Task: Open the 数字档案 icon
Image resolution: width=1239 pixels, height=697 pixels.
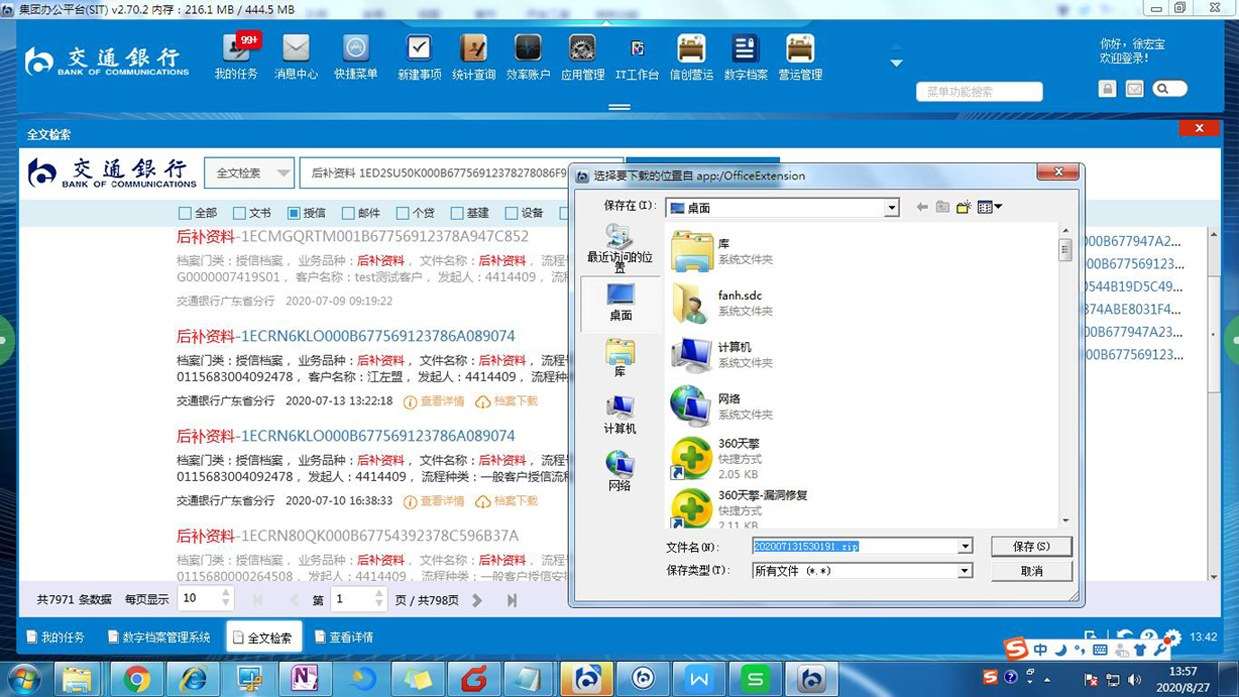Action: tap(745, 55)
